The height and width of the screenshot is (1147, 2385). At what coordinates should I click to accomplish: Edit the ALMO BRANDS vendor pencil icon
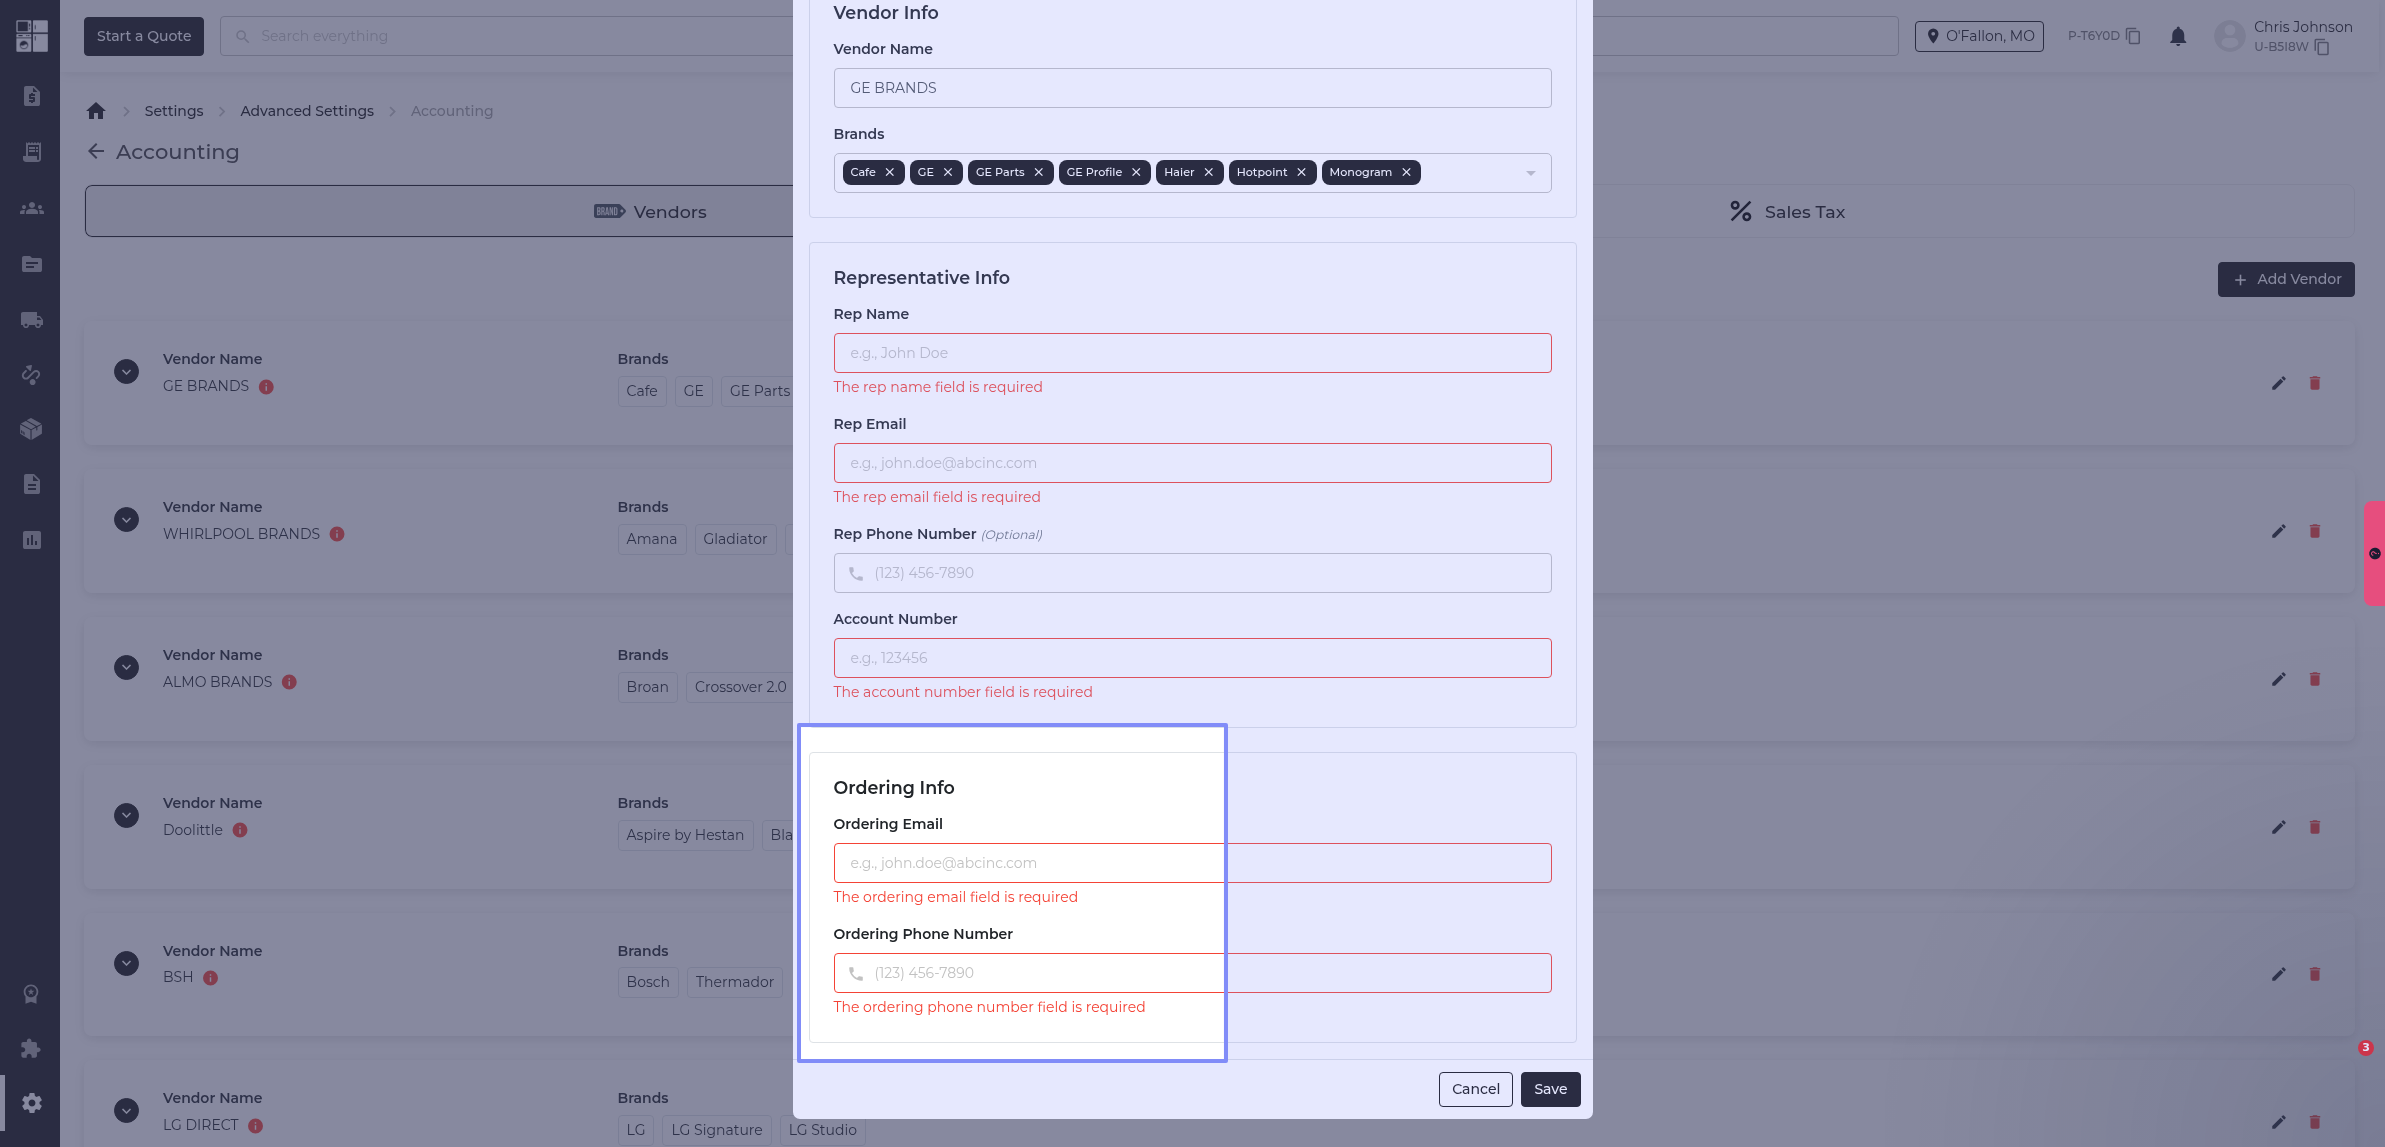tap(2278, 679)
